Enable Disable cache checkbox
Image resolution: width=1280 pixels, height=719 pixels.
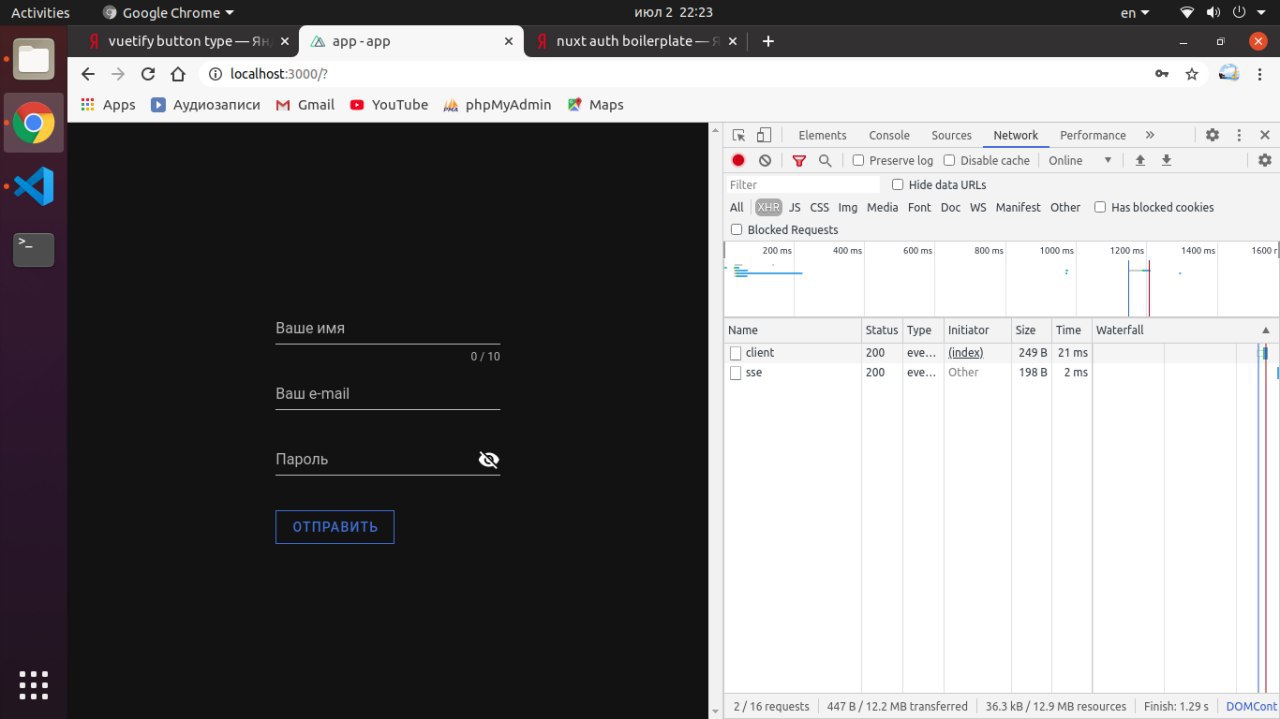pos(949,160)
